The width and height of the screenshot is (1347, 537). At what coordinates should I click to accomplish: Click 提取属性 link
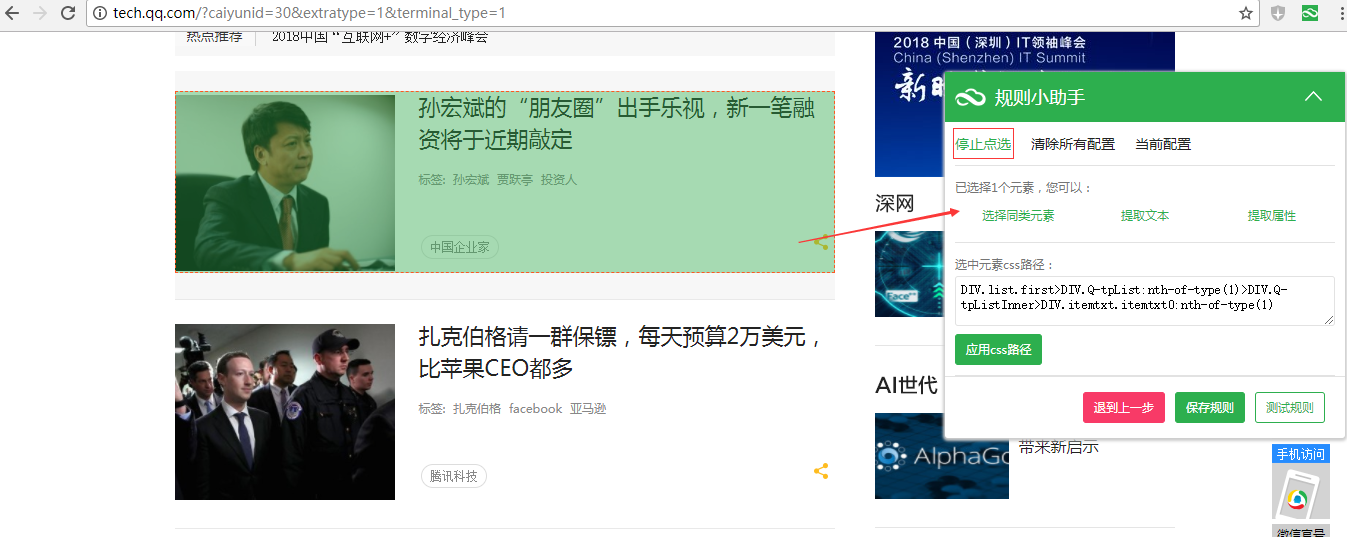pyautogui.click(x=1272, y=215)
